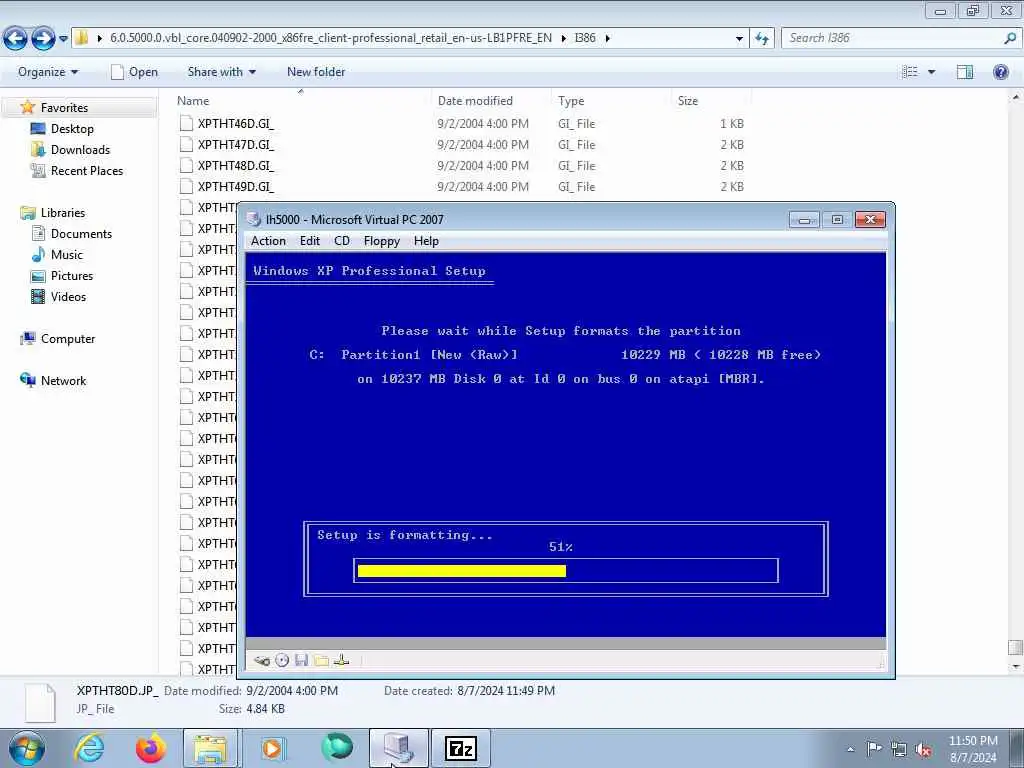Switch to Virtual PC taskbar button
This screenshot has width=1024, height=768.
pos(399,748)
